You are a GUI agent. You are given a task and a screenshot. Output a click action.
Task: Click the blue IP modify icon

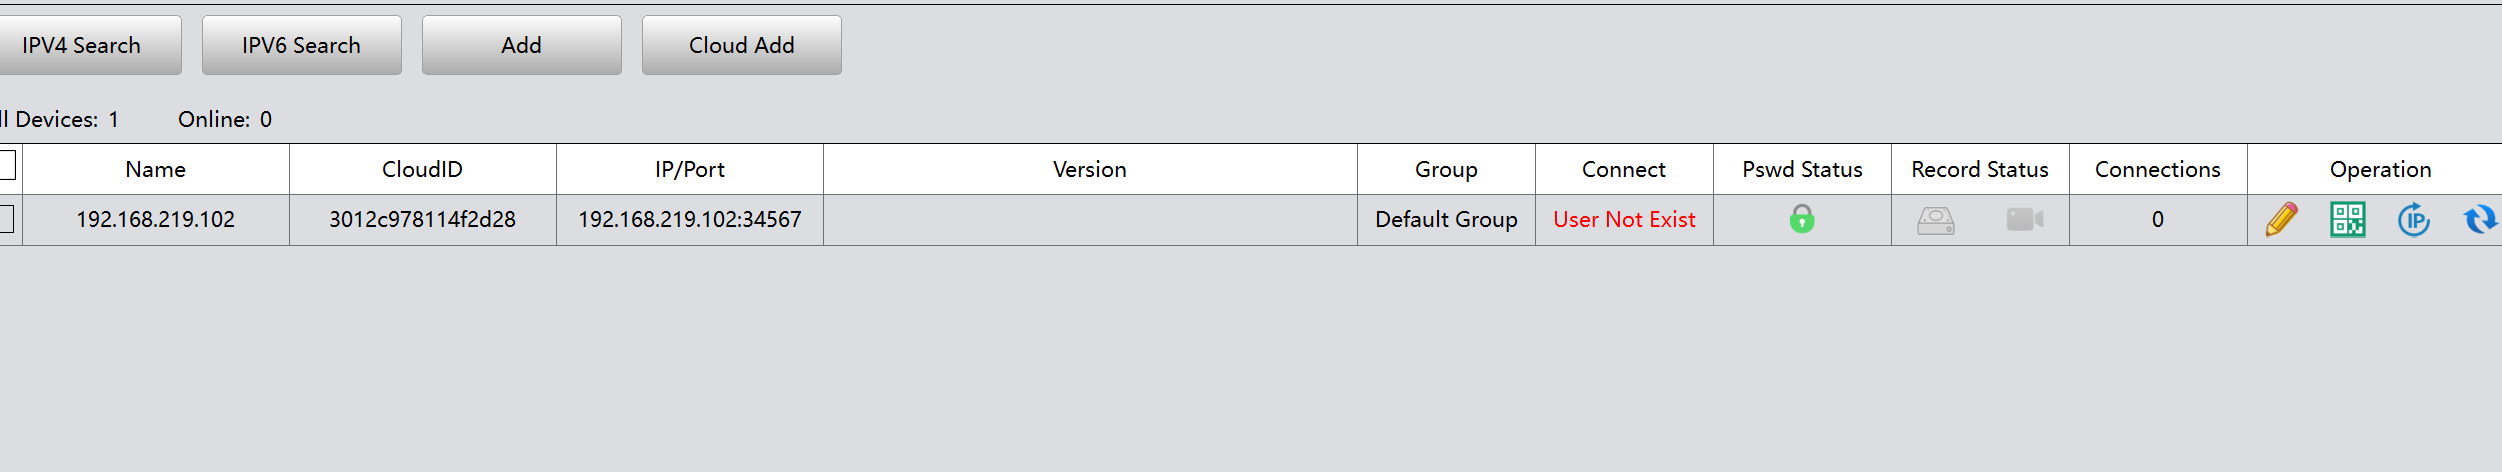2414,219
